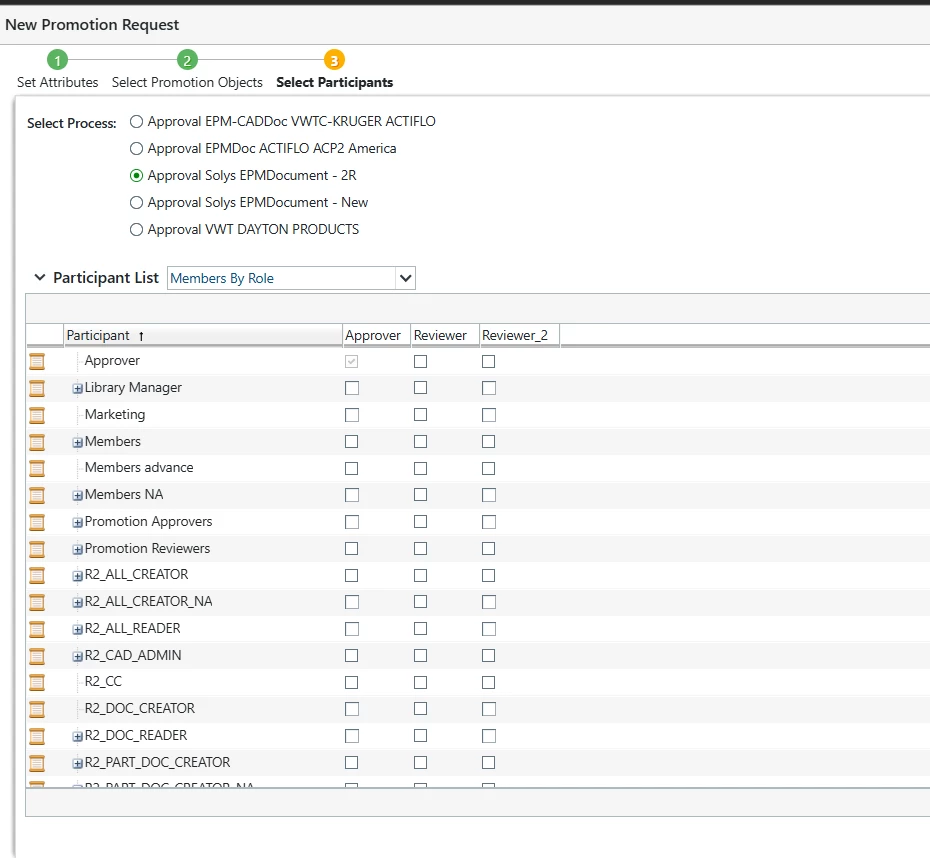Check Approver box for R2_DOC_CREATOR
930x858 pixels.
(352, 709)
